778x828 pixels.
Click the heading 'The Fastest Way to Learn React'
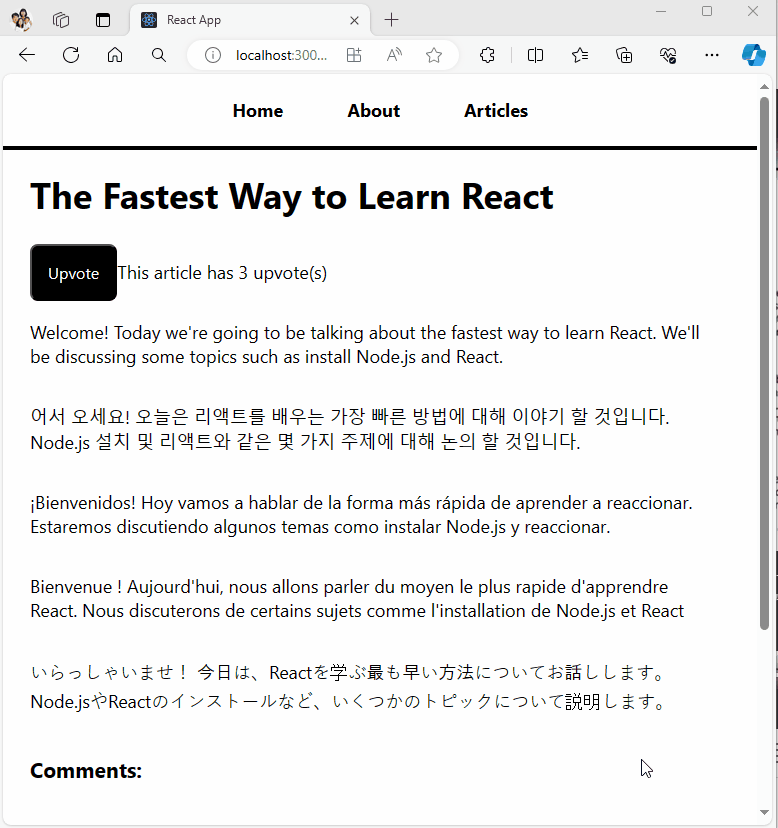pos(292,197)
